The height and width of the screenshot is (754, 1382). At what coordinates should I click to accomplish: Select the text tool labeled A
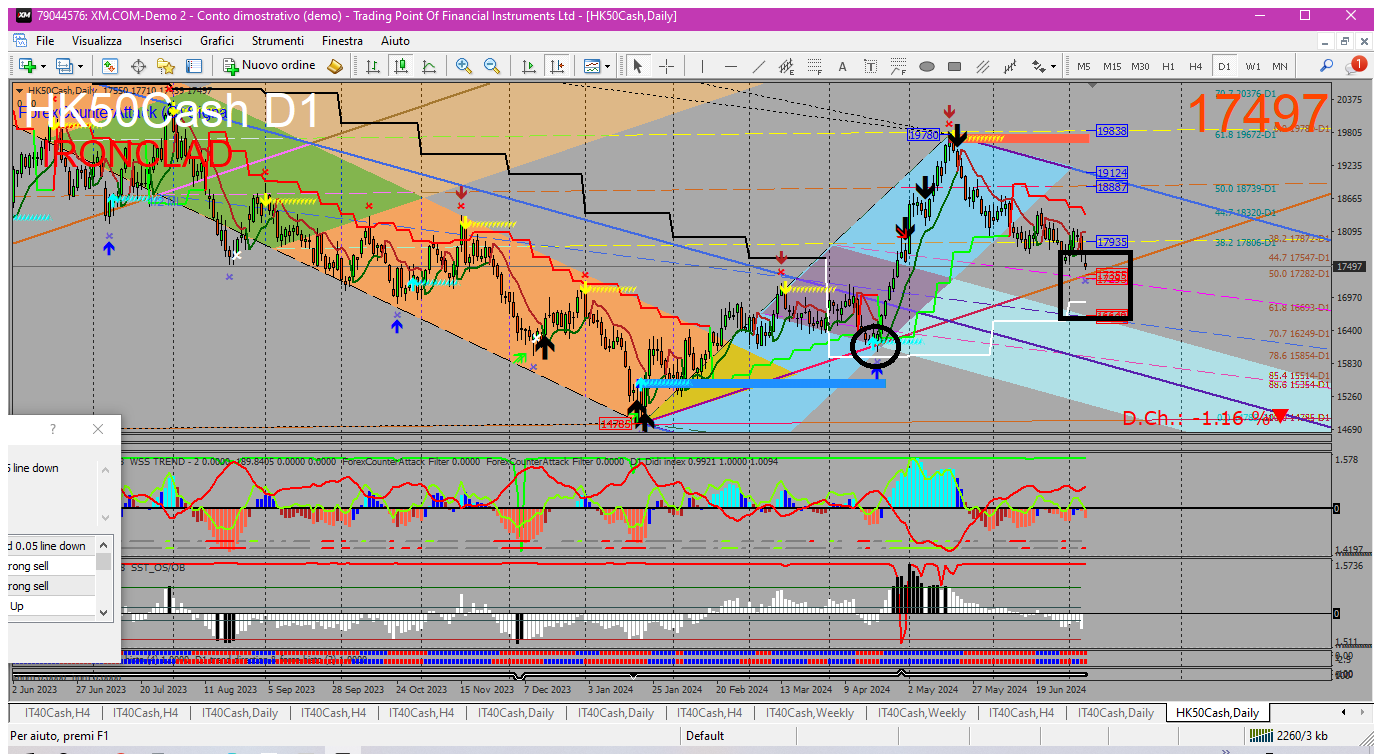point(842,66)
